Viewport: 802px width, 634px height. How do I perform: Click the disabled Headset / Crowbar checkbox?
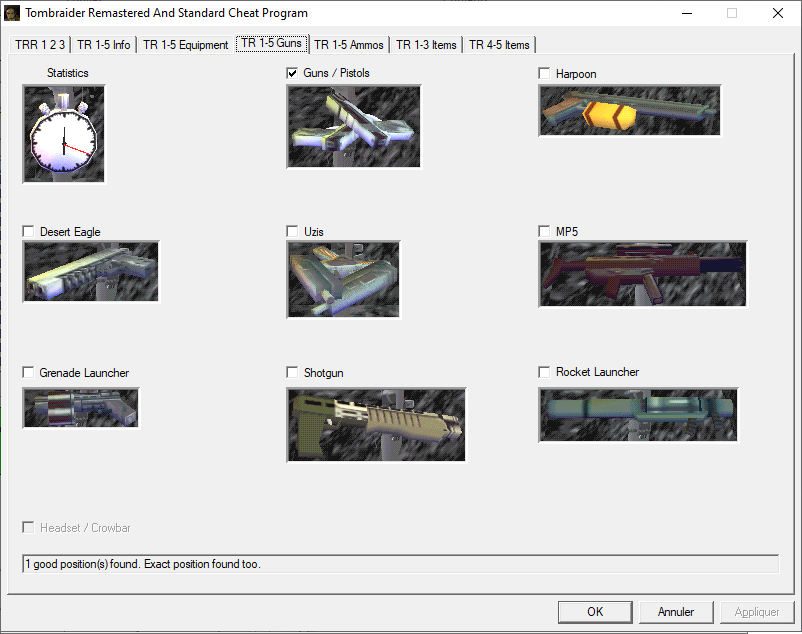(28, 527)
